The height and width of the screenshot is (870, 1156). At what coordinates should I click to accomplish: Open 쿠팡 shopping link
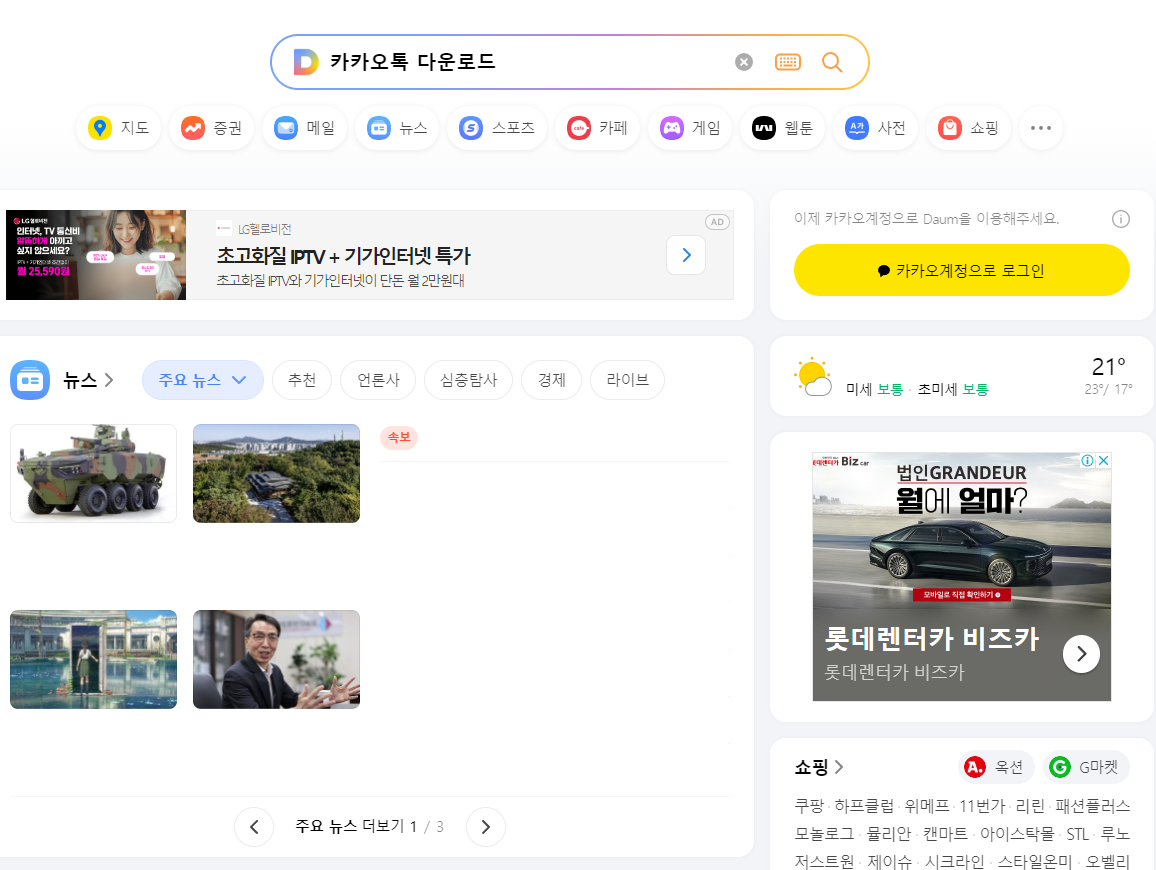point(809,806)
